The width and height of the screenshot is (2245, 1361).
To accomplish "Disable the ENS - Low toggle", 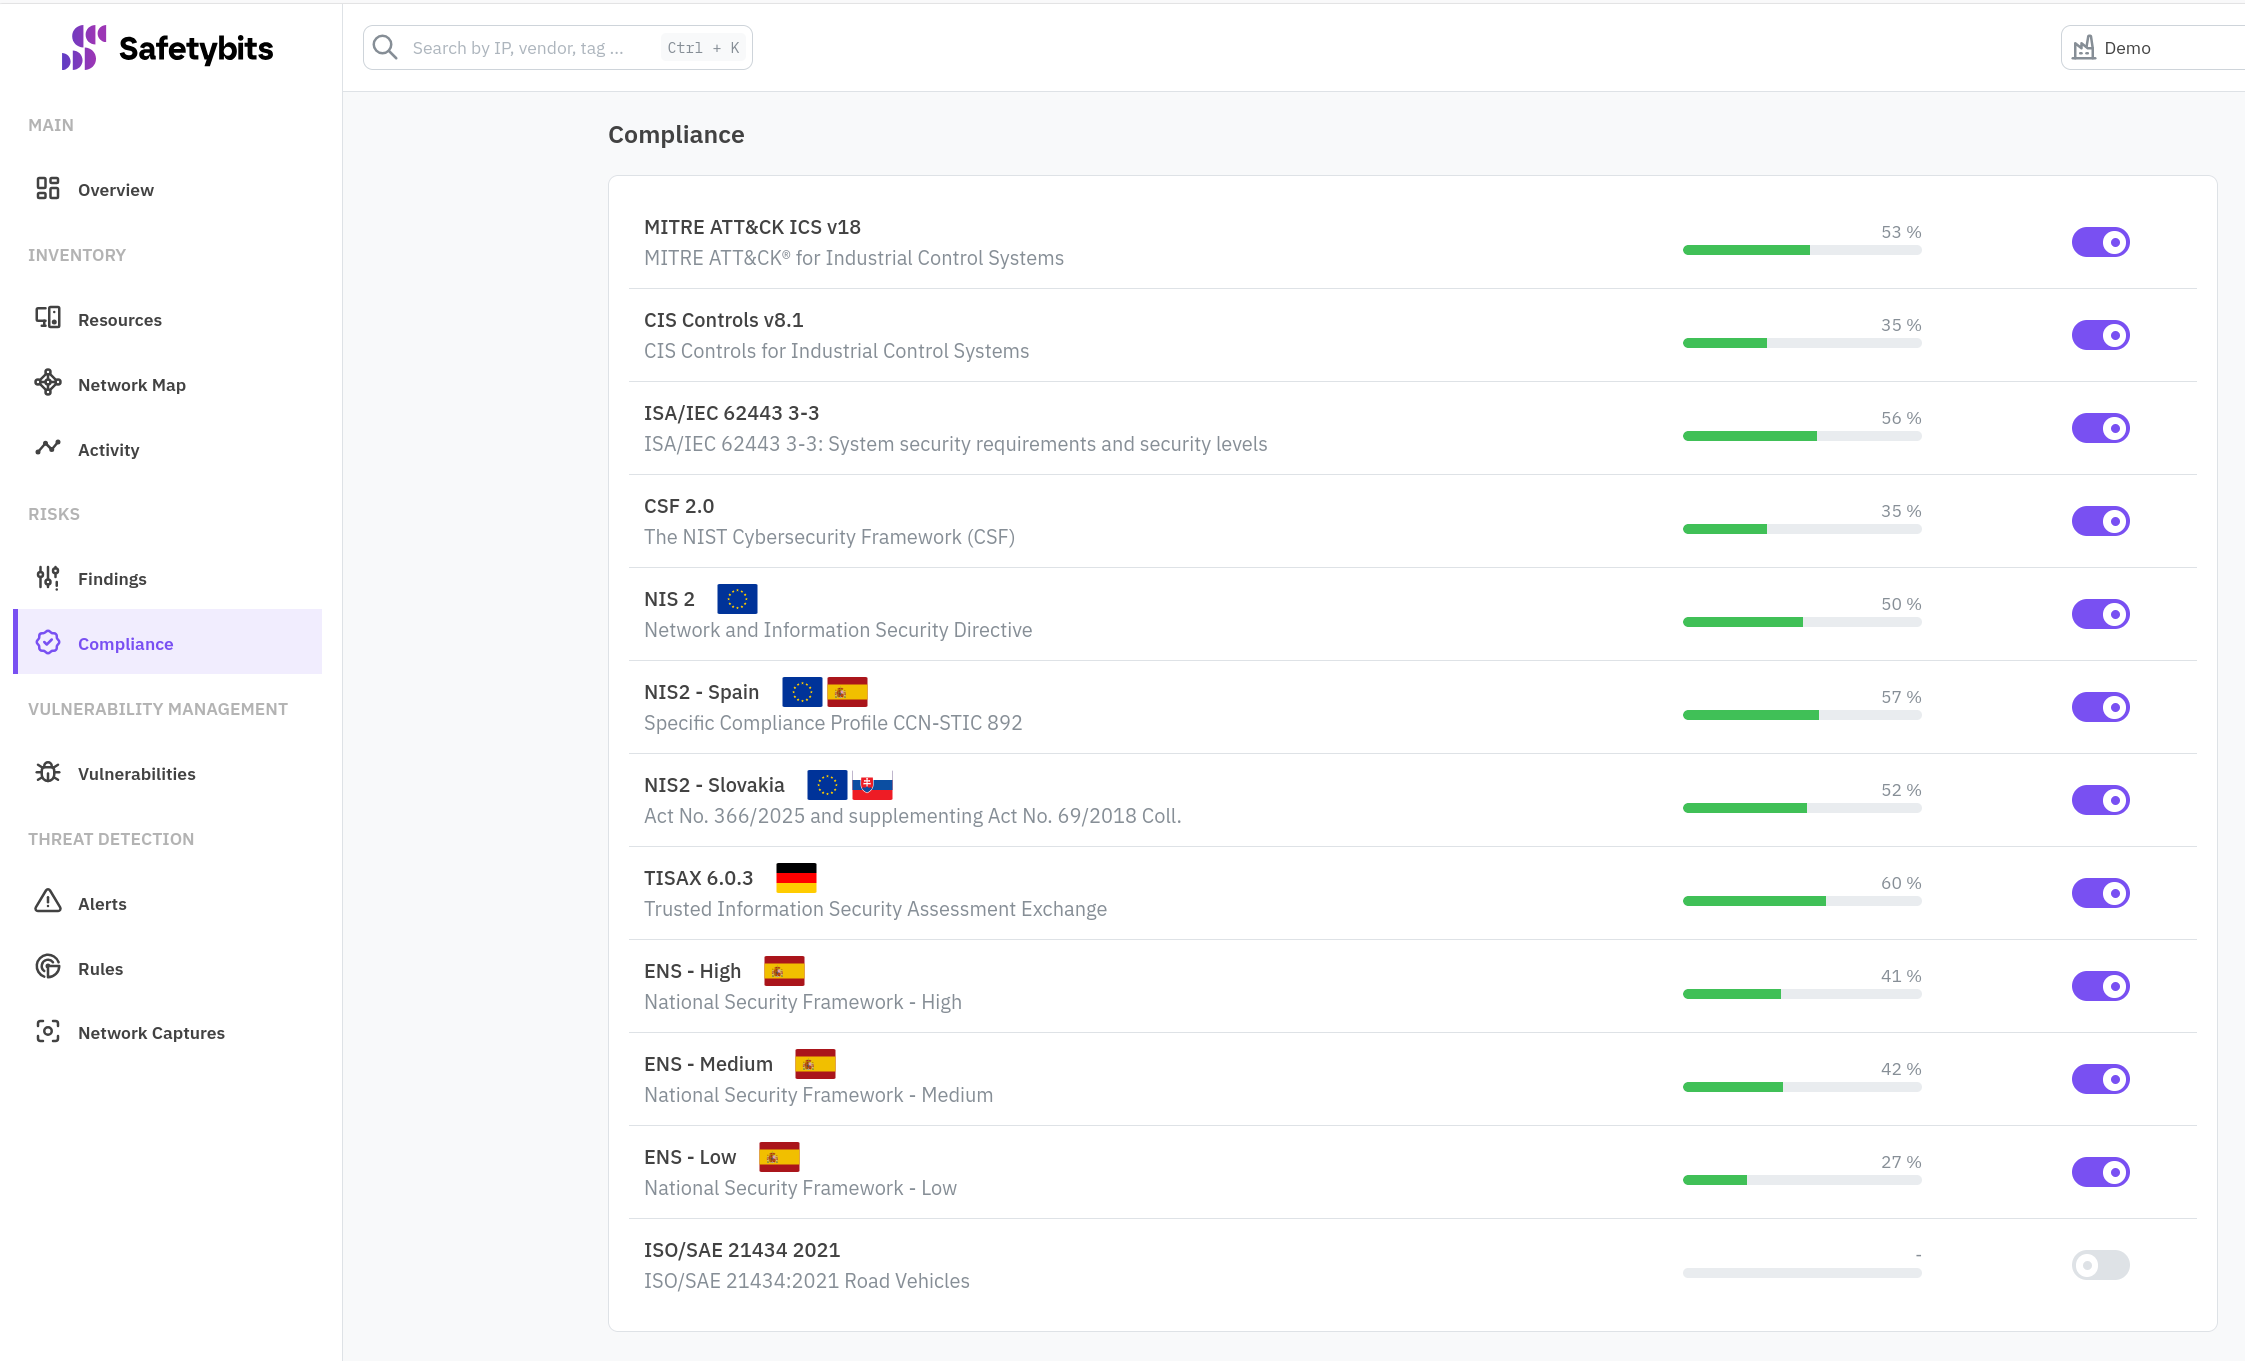I will (2100, 1172).
